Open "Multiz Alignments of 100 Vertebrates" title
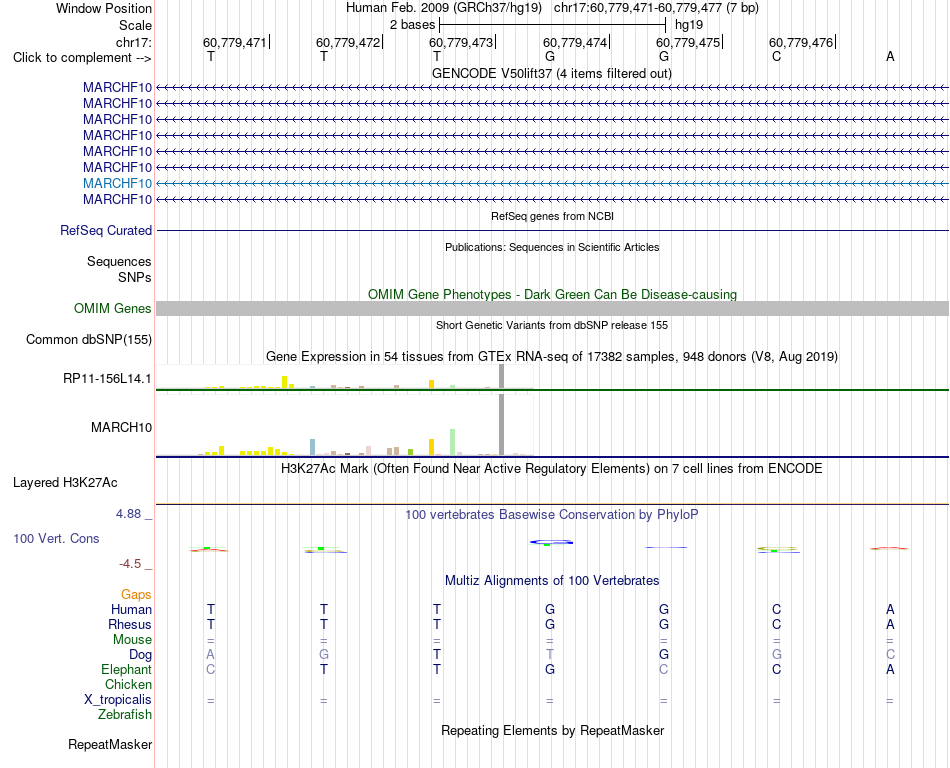 tap(552, 581)
